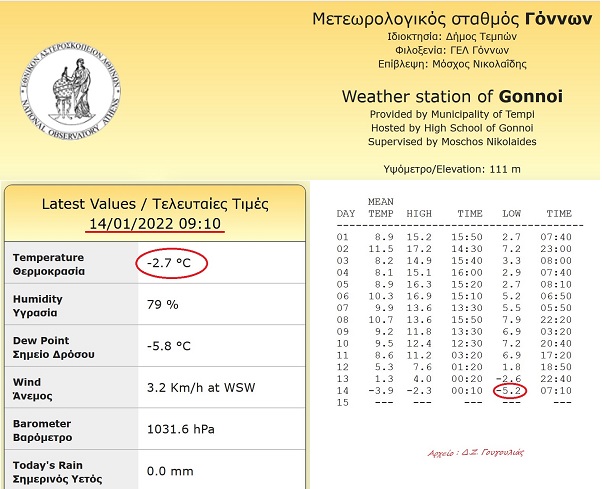Click the barometer value '1031.6 hPa'
602x489 pixels.
pyautogui.click(x=180, y=429)
